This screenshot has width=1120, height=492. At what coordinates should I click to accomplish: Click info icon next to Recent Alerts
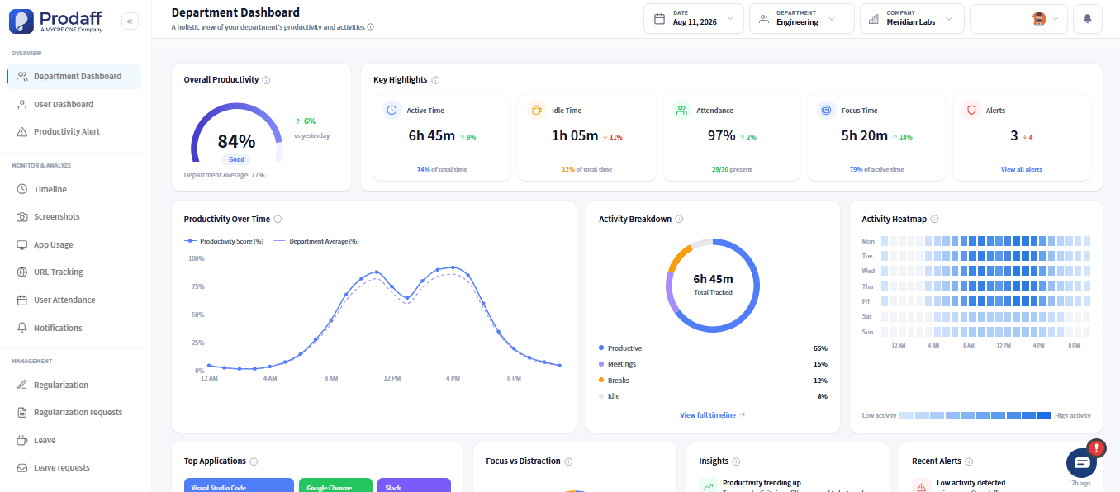tap(969, 461)
